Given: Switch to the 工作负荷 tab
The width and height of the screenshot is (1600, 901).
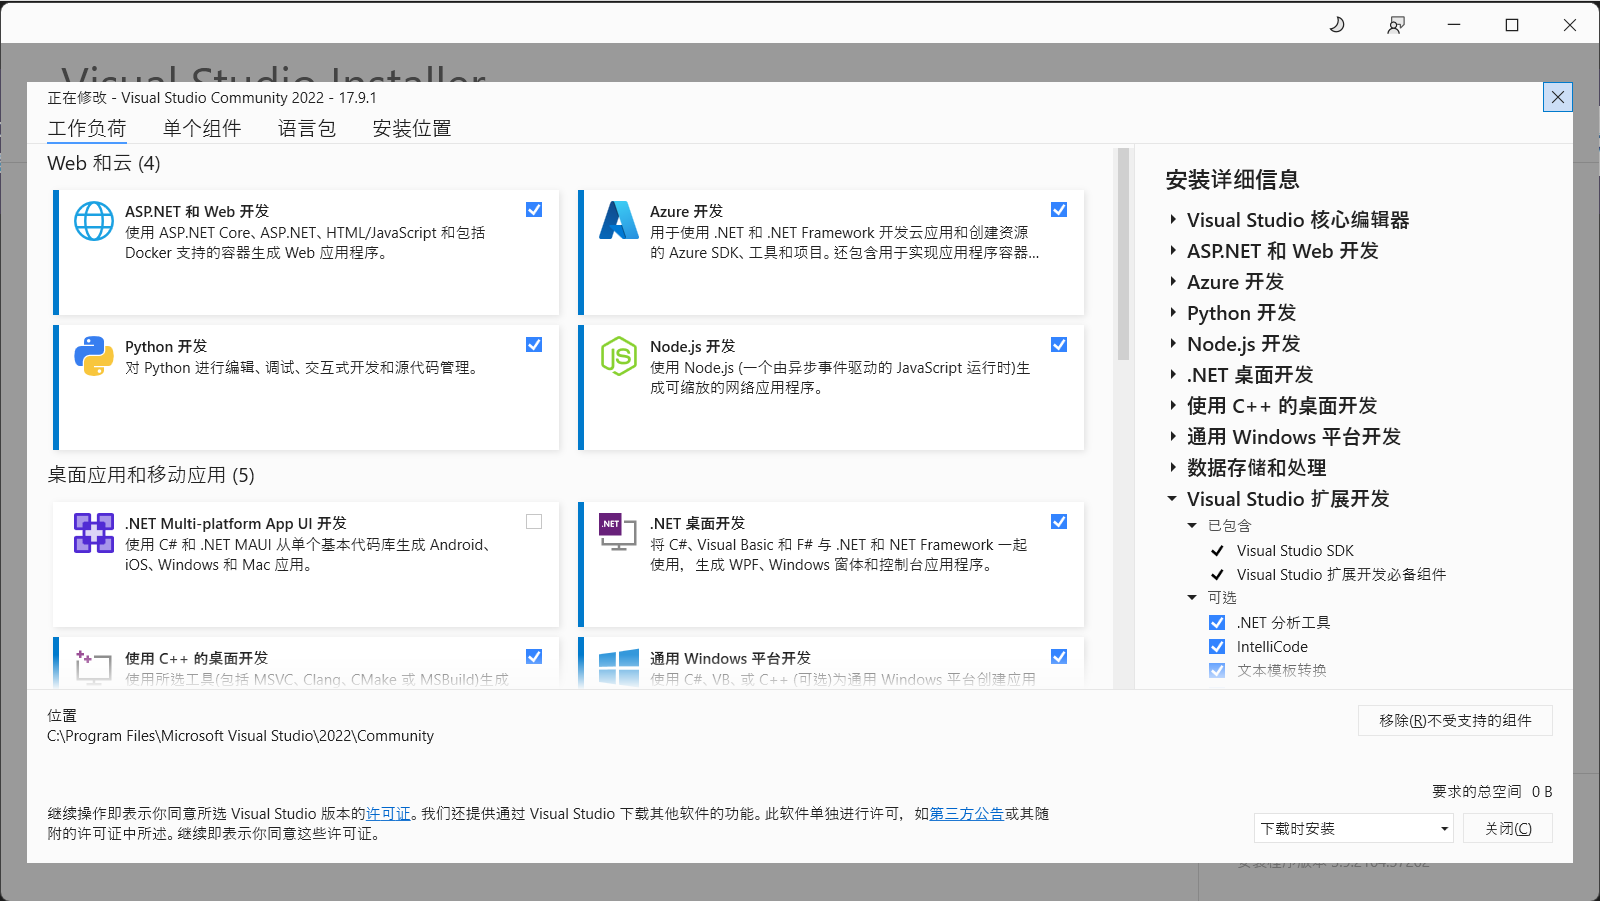Looking at the screenshot, I should pyautogui.click(x=87, y=129).
